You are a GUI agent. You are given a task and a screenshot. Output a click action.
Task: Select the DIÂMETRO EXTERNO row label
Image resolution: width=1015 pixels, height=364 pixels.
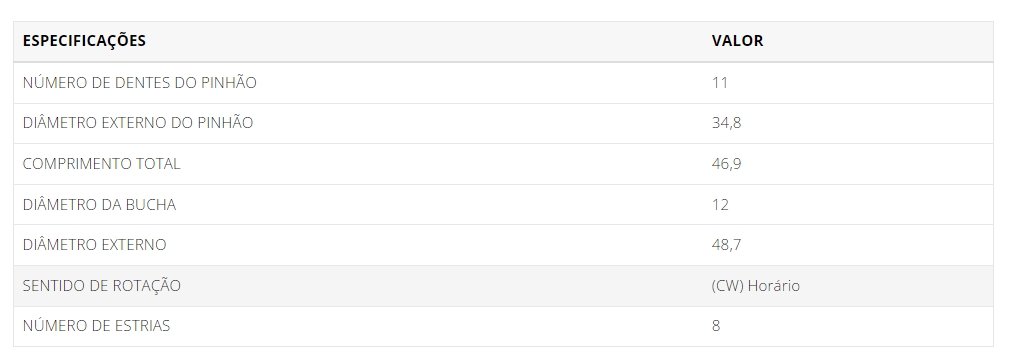coord(95,245)
